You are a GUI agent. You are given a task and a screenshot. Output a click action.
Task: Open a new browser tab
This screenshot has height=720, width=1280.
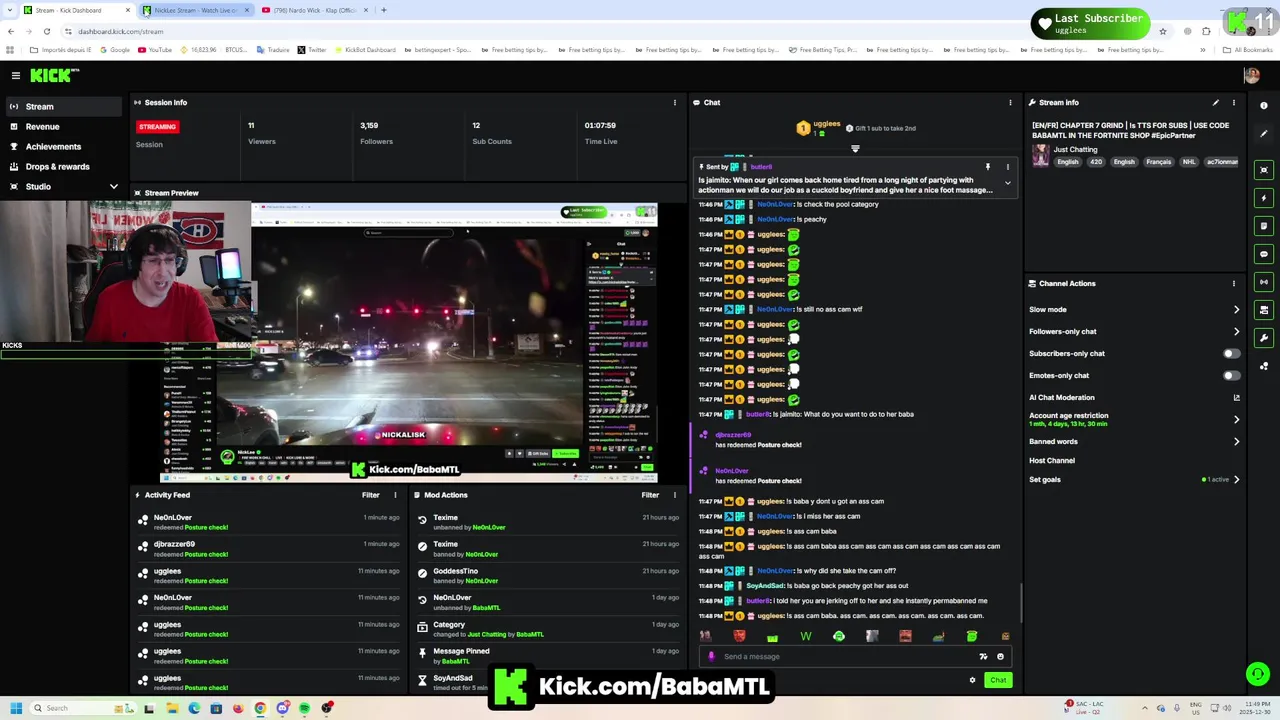click(x=384, y=10)
